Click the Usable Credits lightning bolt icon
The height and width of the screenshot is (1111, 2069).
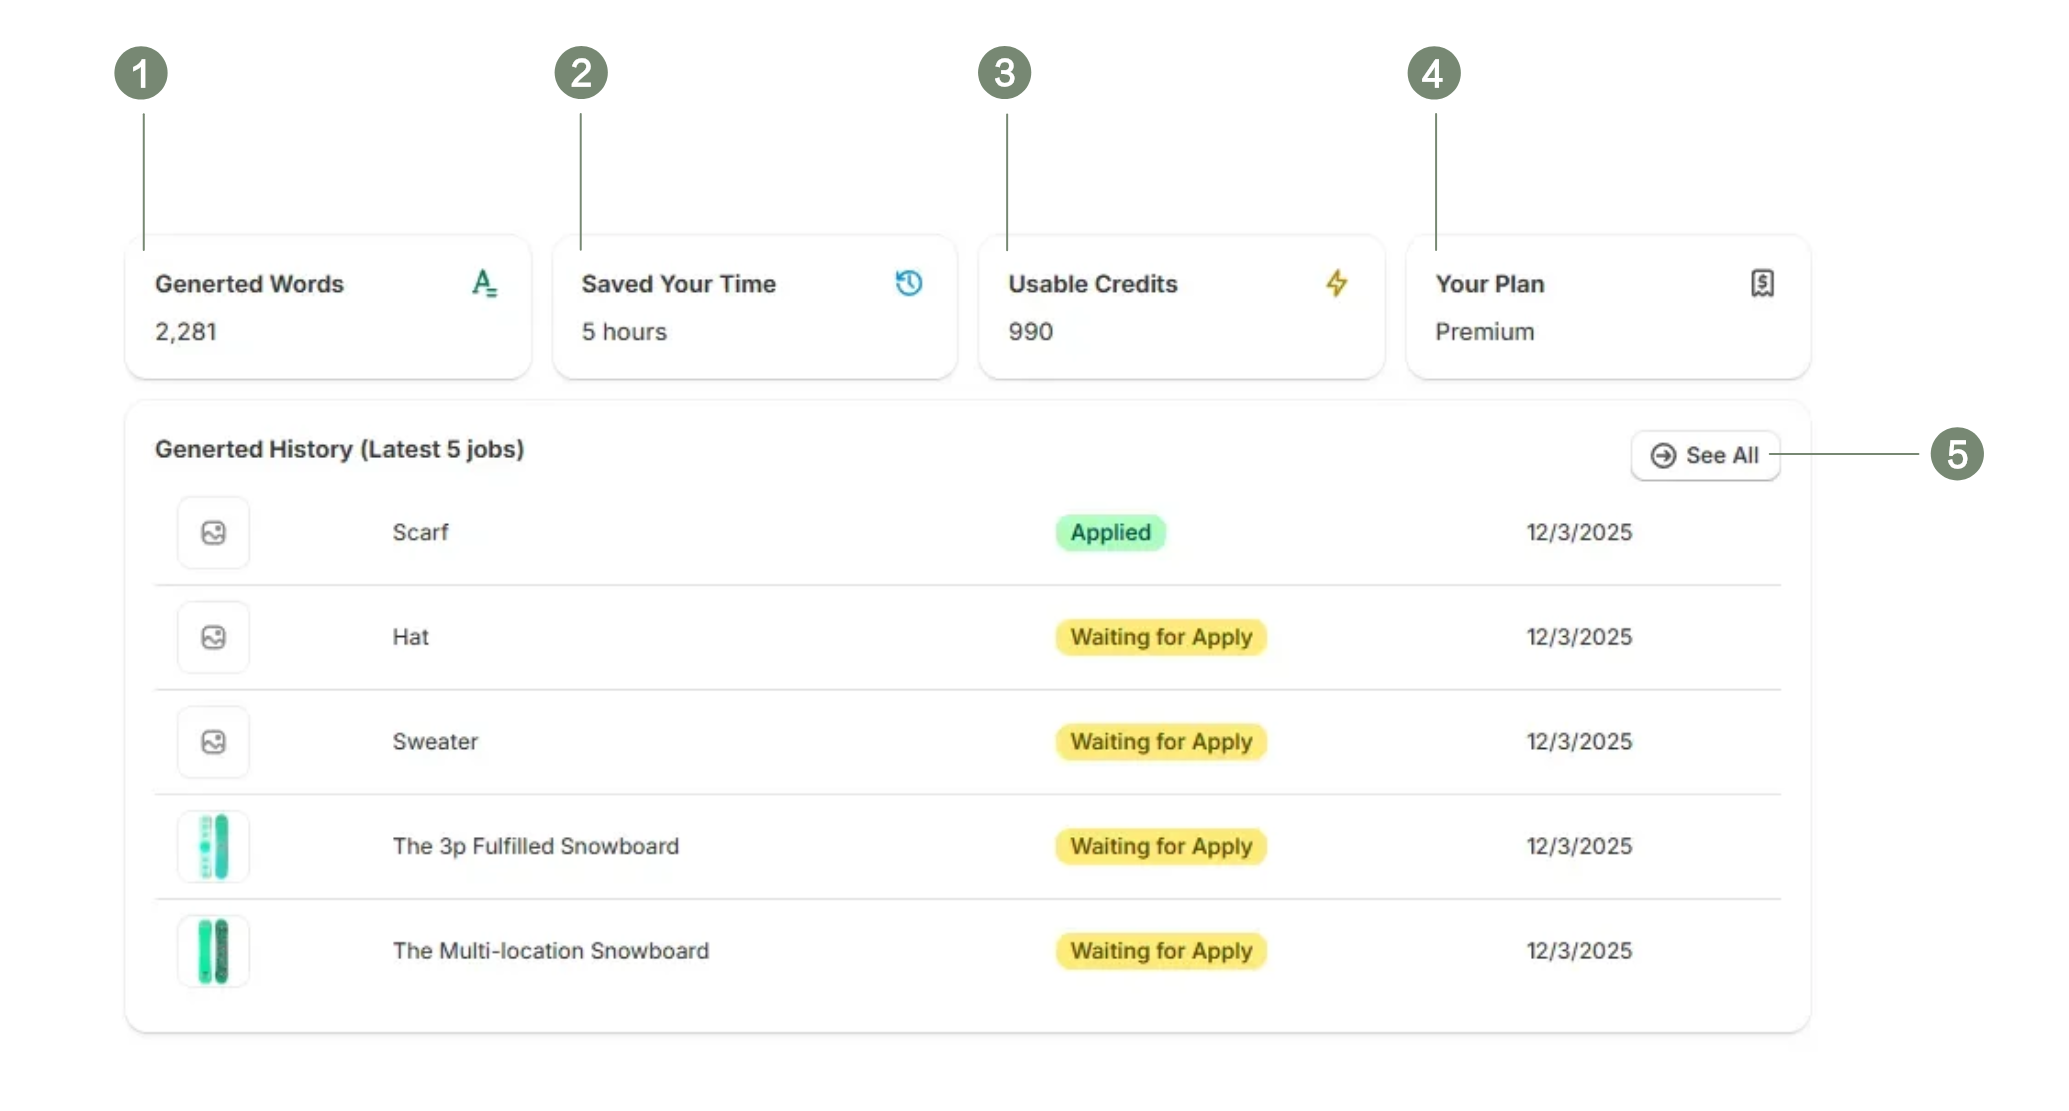coord(1336,284)
